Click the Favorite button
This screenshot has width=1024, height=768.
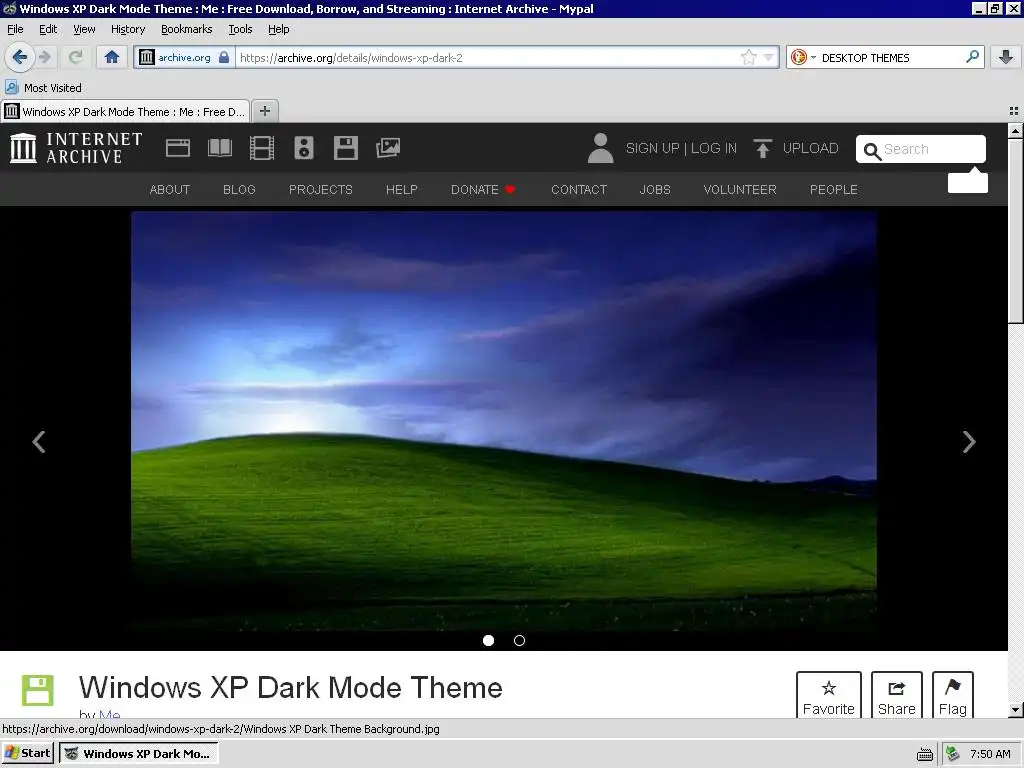[x=829, y=695]
